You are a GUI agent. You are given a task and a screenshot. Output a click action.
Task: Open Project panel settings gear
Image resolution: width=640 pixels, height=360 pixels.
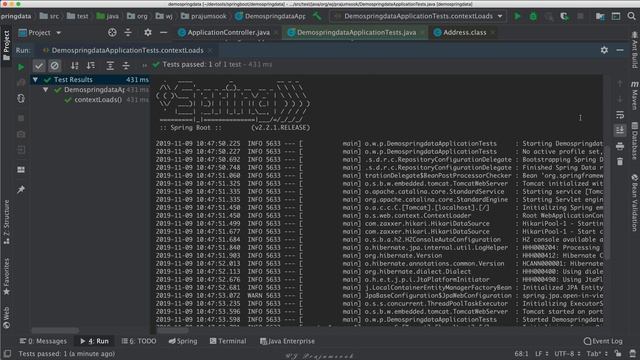pyautogui.click(x=148, y=33)
